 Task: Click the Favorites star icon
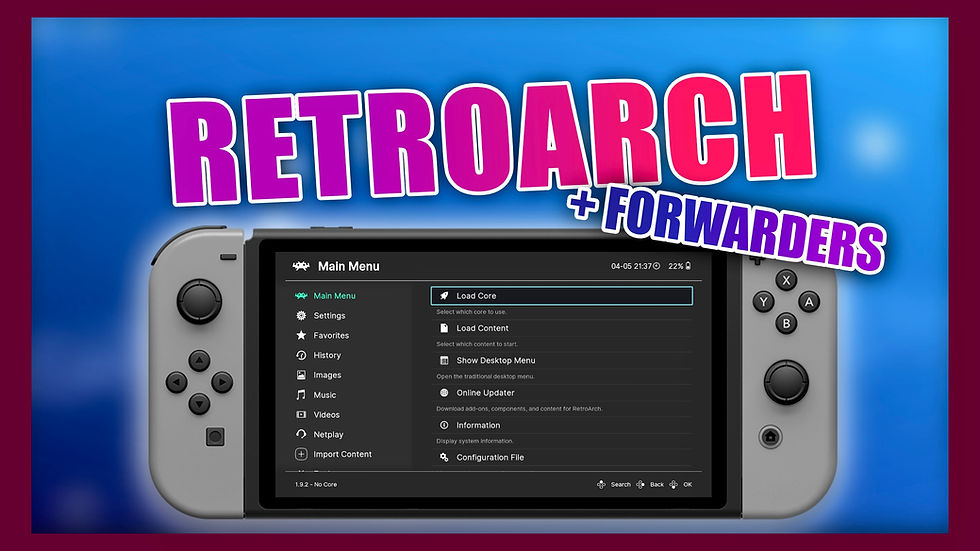tap(301, 335)
